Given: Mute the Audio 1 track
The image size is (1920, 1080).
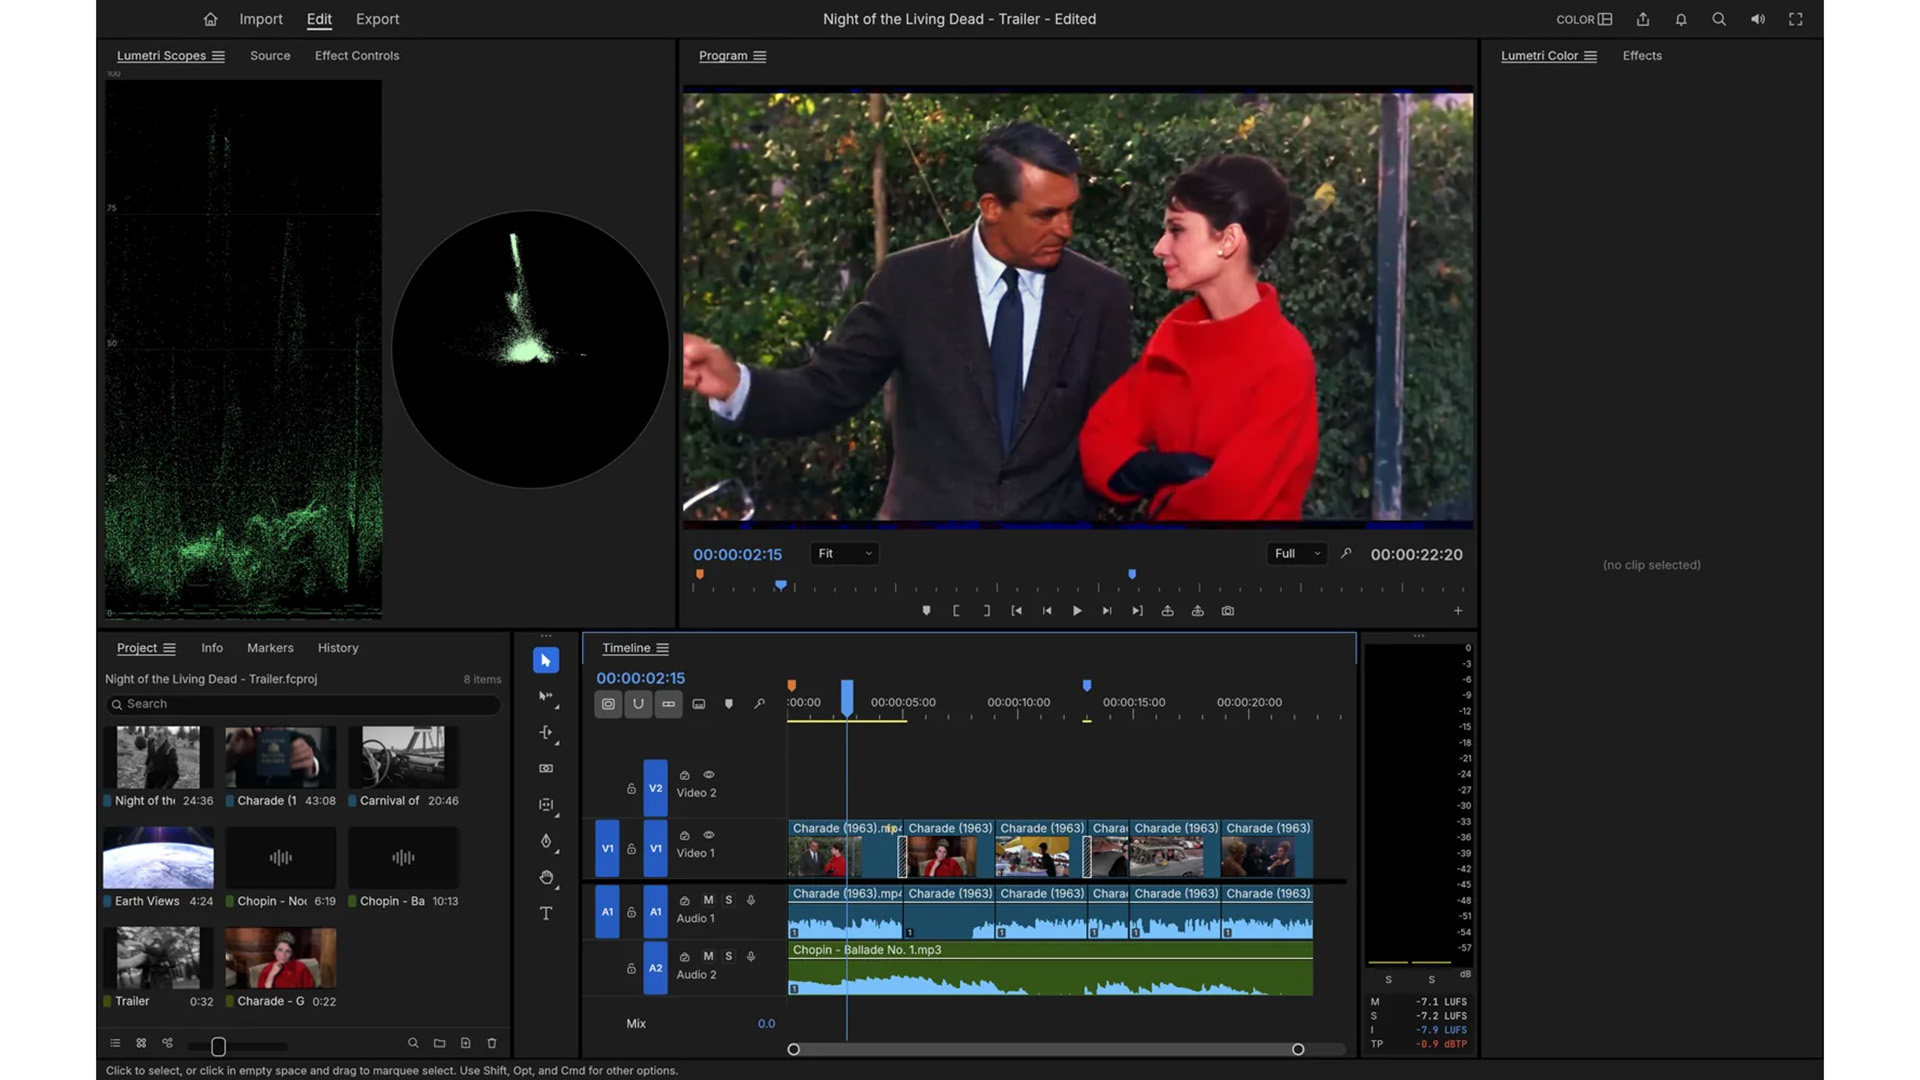Looking at the screenshot, I should click(708, 900).
